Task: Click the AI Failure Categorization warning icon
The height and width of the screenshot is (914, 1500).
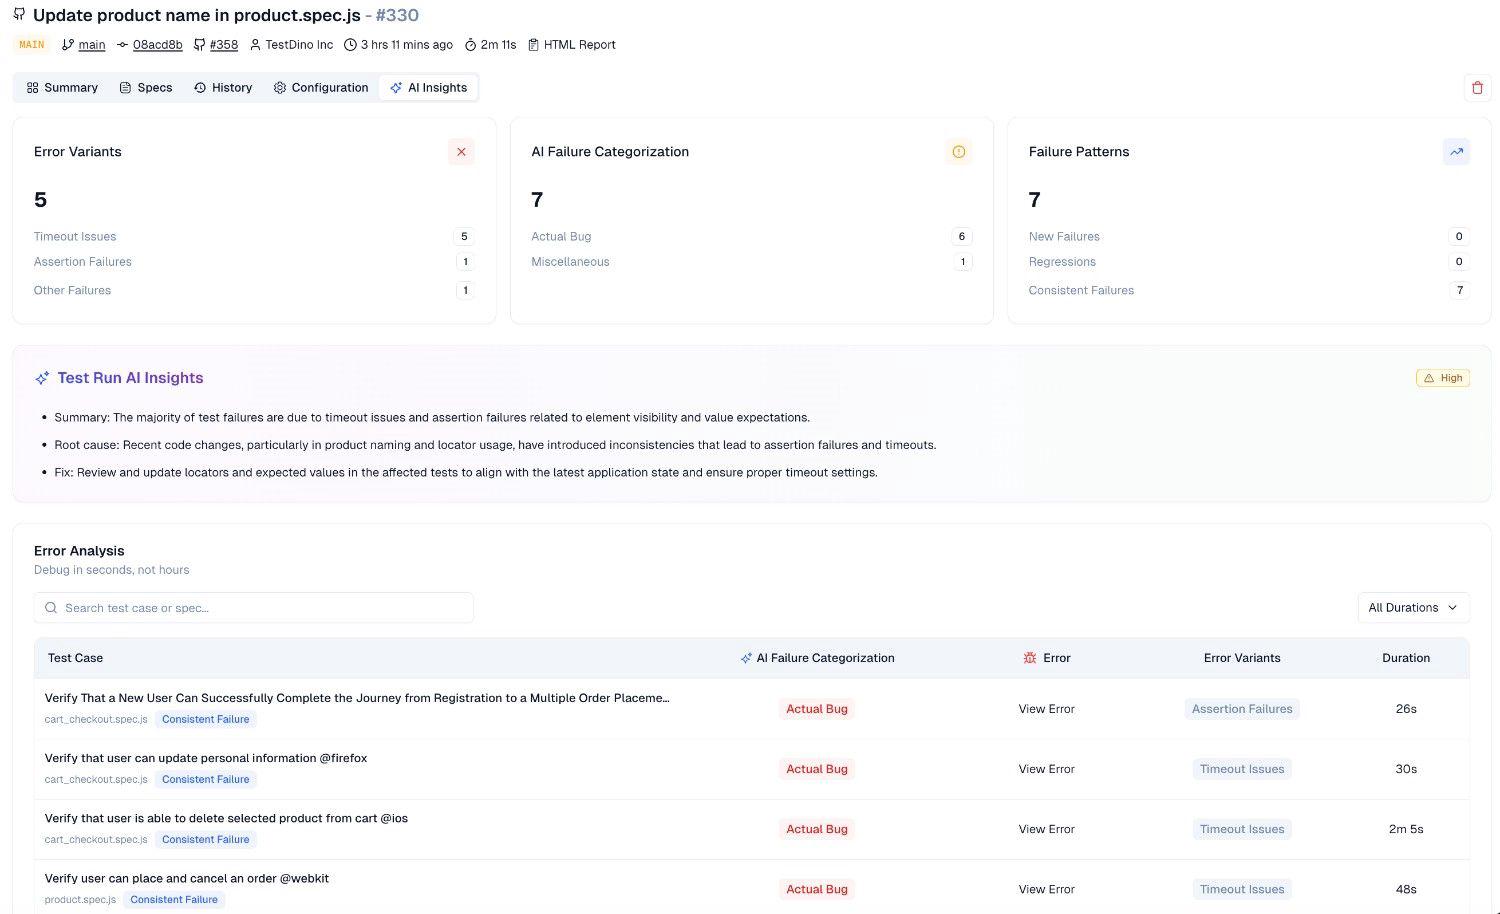Action: coord(958,152)
